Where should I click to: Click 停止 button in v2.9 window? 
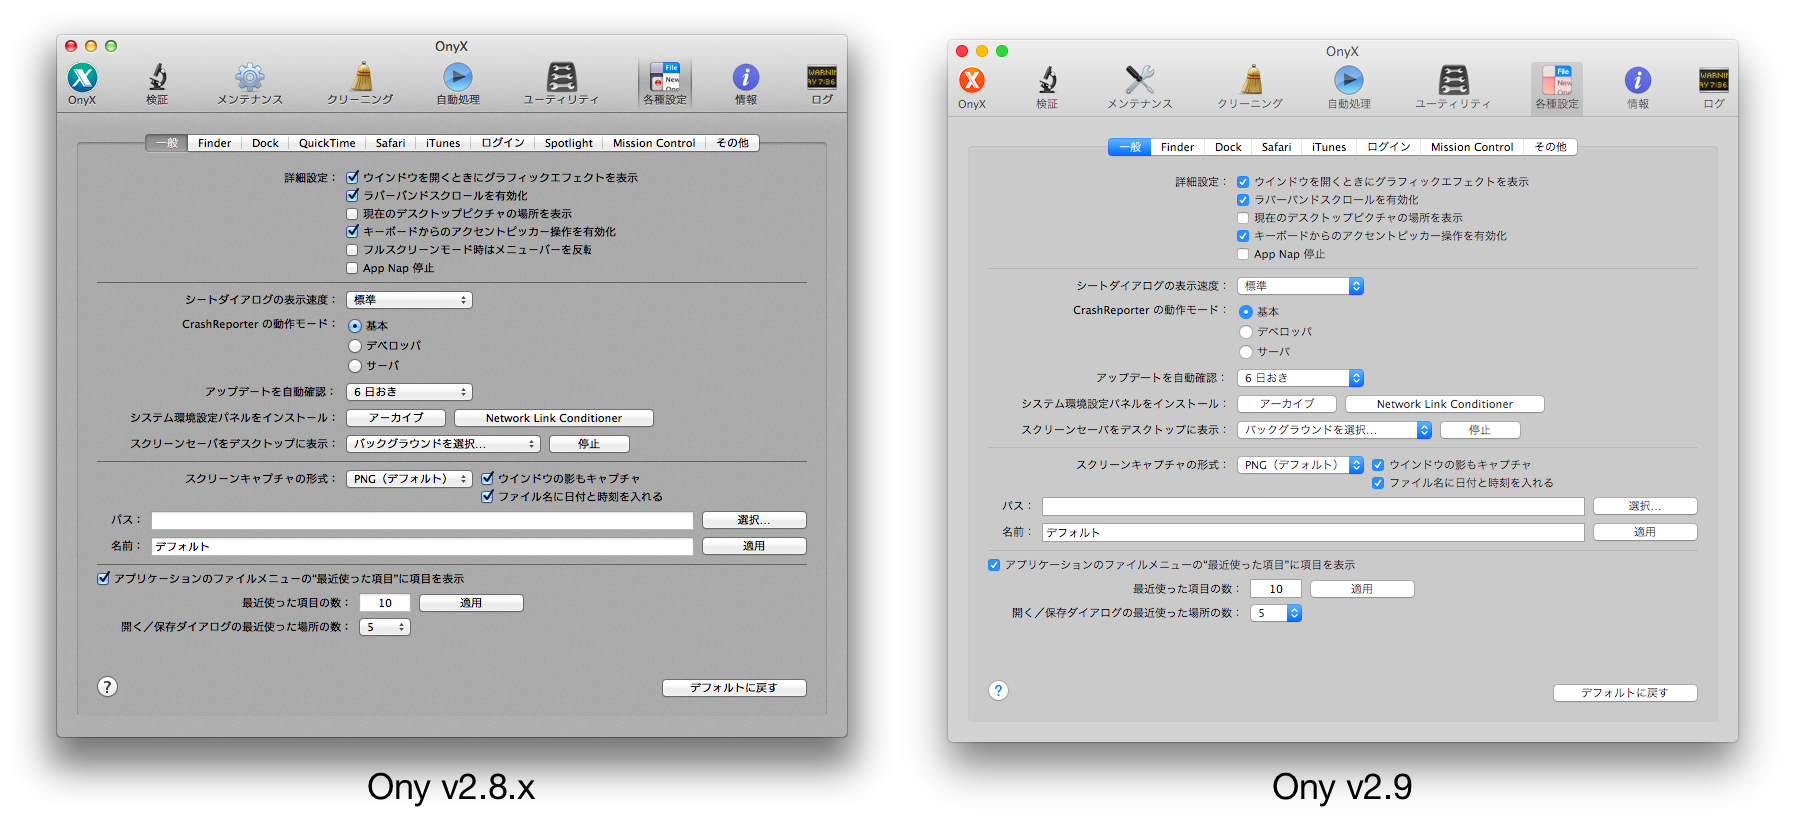point(1480,430)
